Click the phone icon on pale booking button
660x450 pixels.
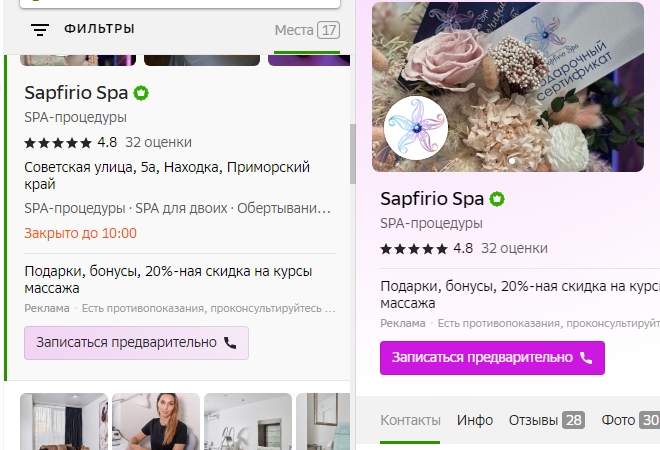[230, 343]
